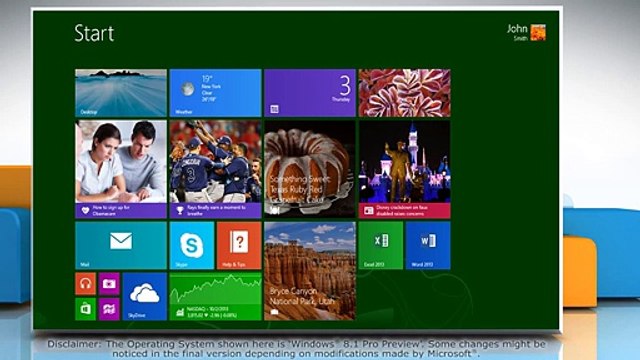Open the Rays baseball sports tile
Screen dimensions: 640x360
point(215,169)
